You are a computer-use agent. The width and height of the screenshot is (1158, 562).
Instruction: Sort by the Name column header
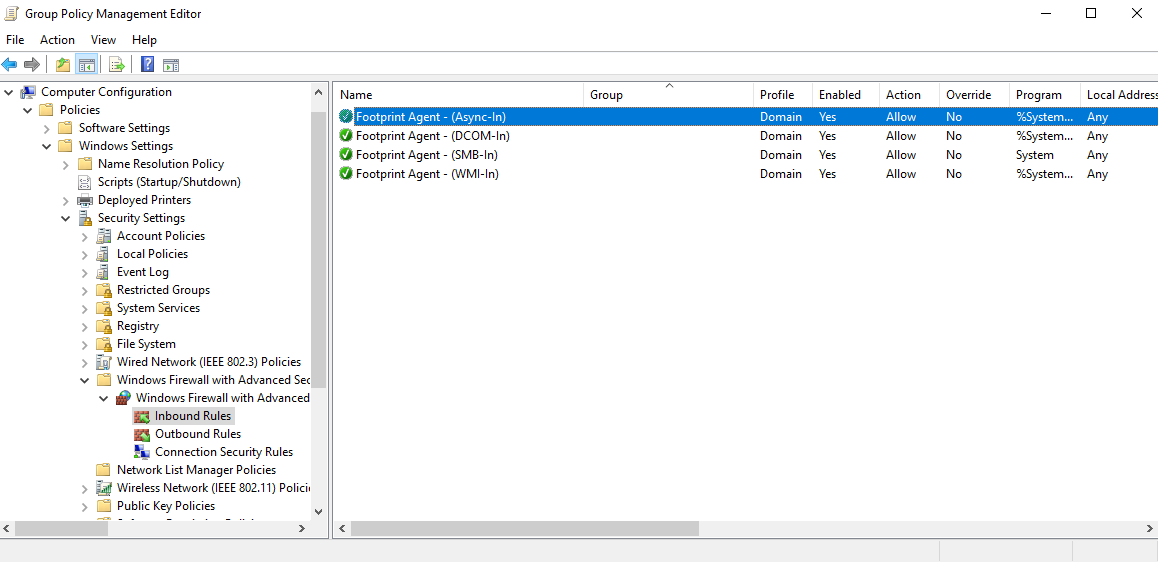pyautogui.click(x=459, y=95)
